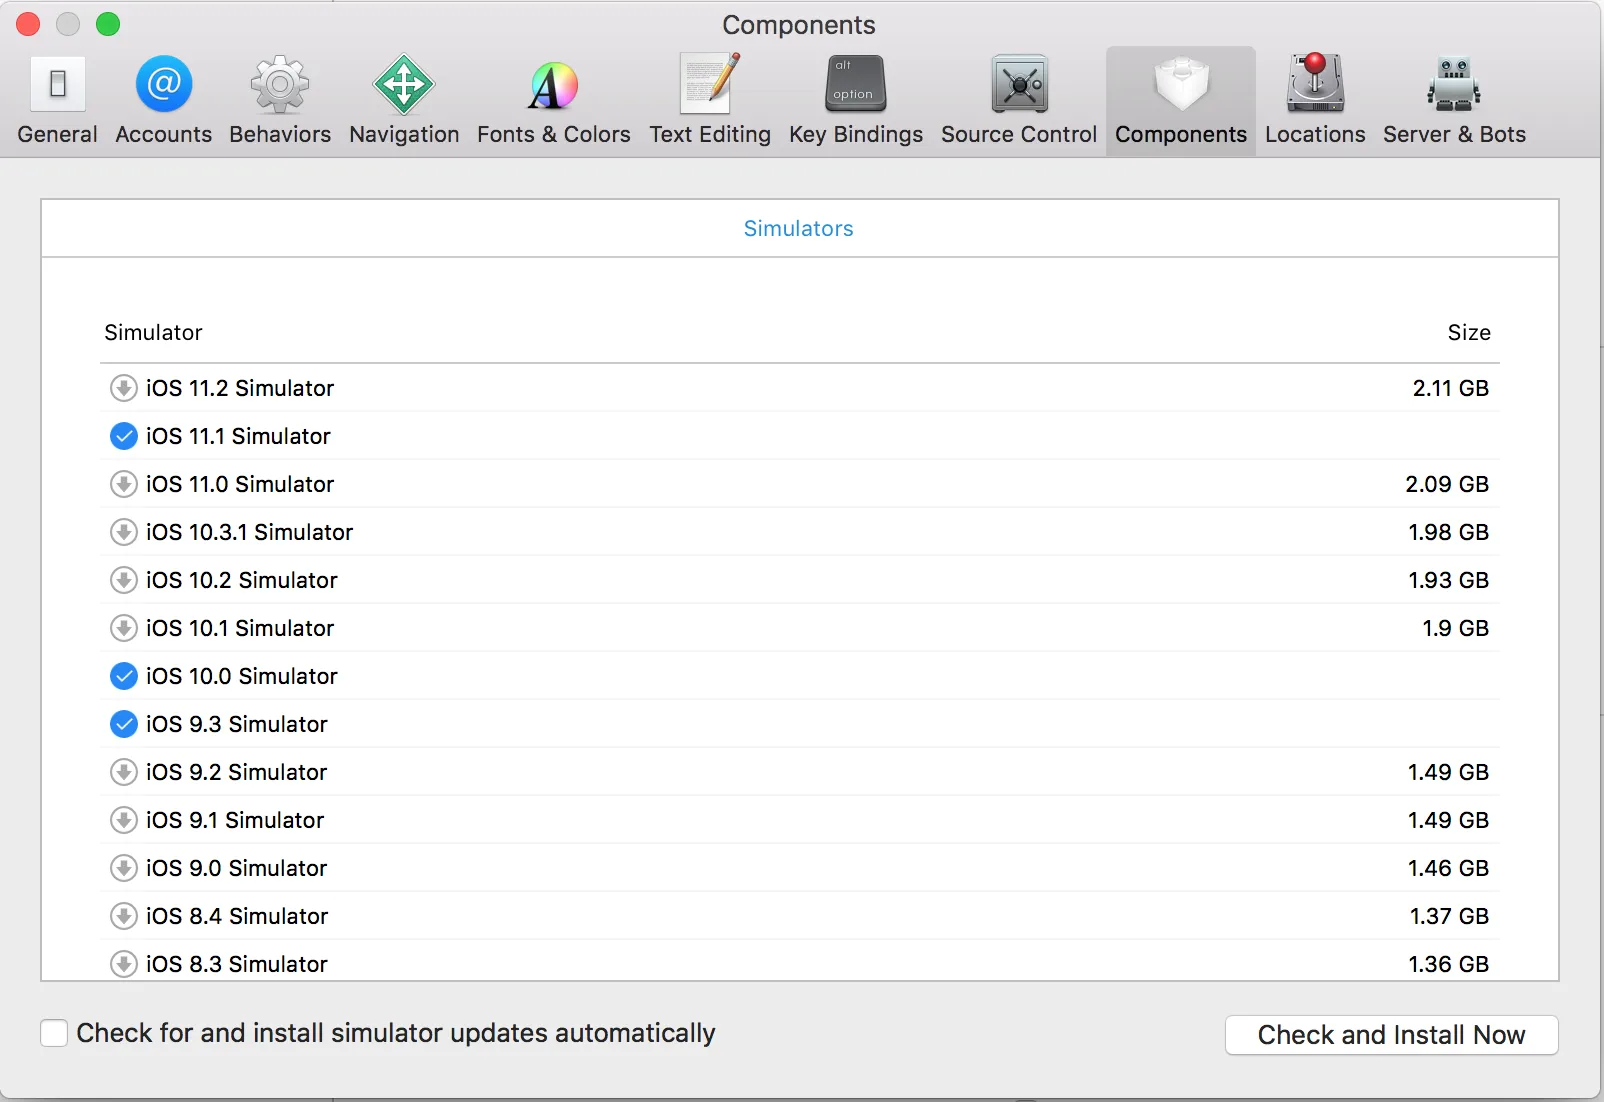The height and width of the screenshot is (1102, 1604).
Task: Click the installed checkmark for iOS 9.3
Action: tap(123, 724)
